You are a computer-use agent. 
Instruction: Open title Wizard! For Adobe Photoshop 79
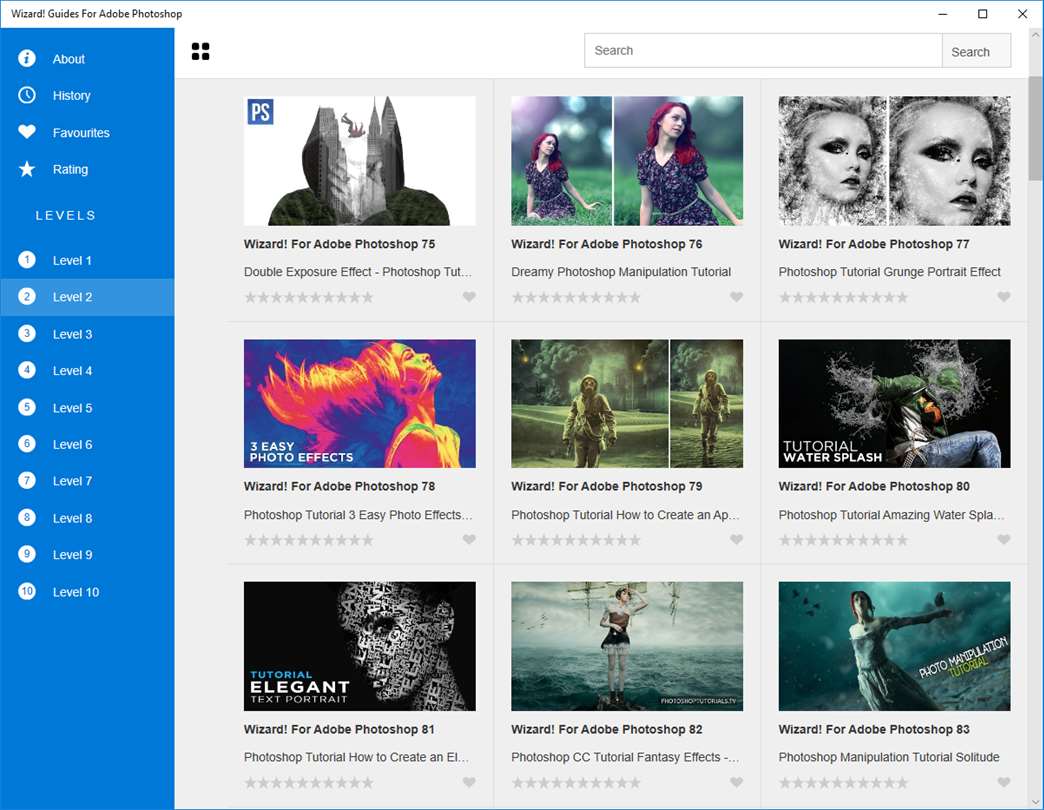coord(607,487)
